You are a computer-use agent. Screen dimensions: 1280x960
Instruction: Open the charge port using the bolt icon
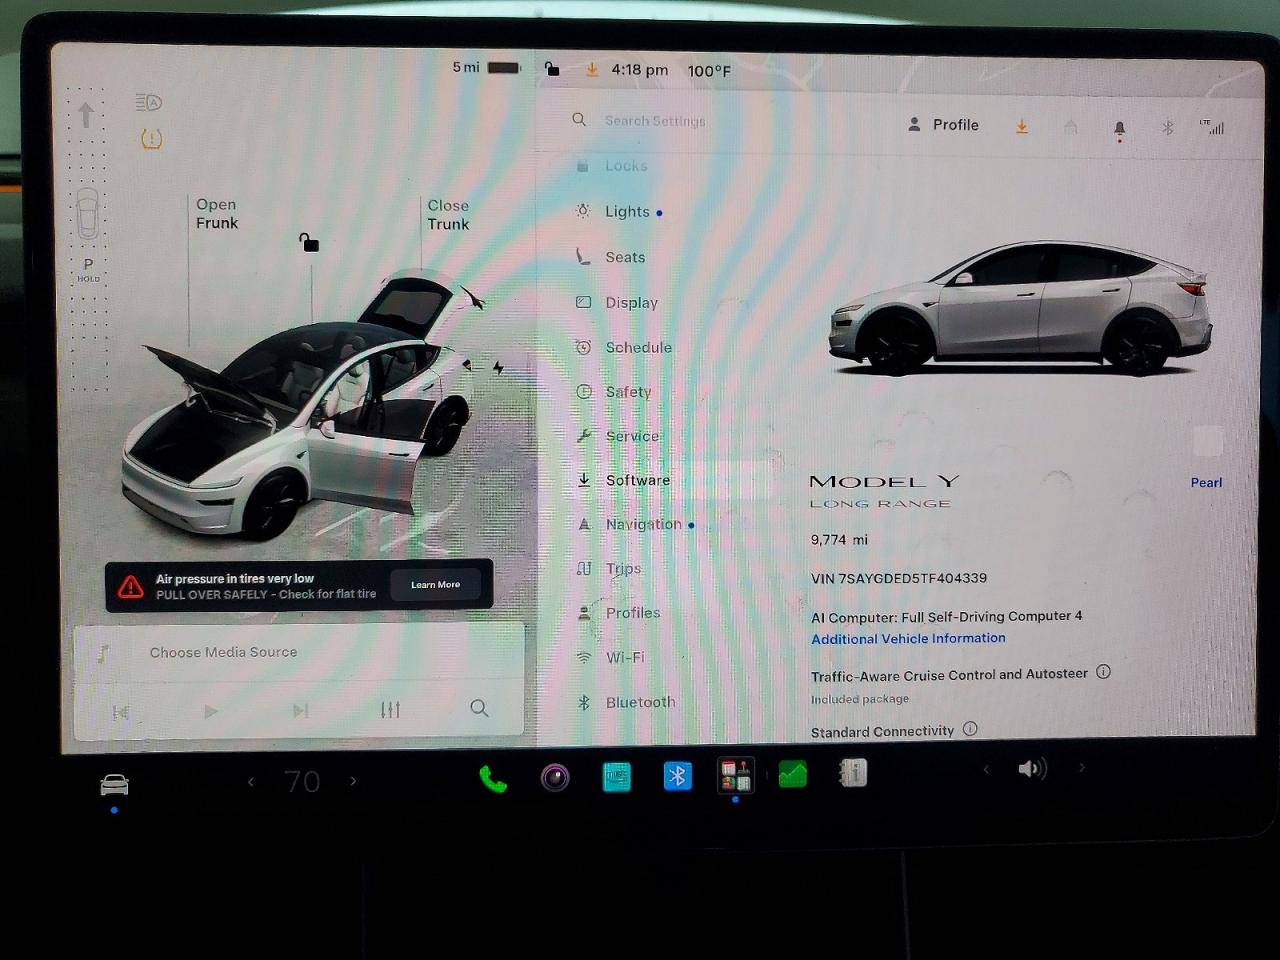tap(498, 368)
